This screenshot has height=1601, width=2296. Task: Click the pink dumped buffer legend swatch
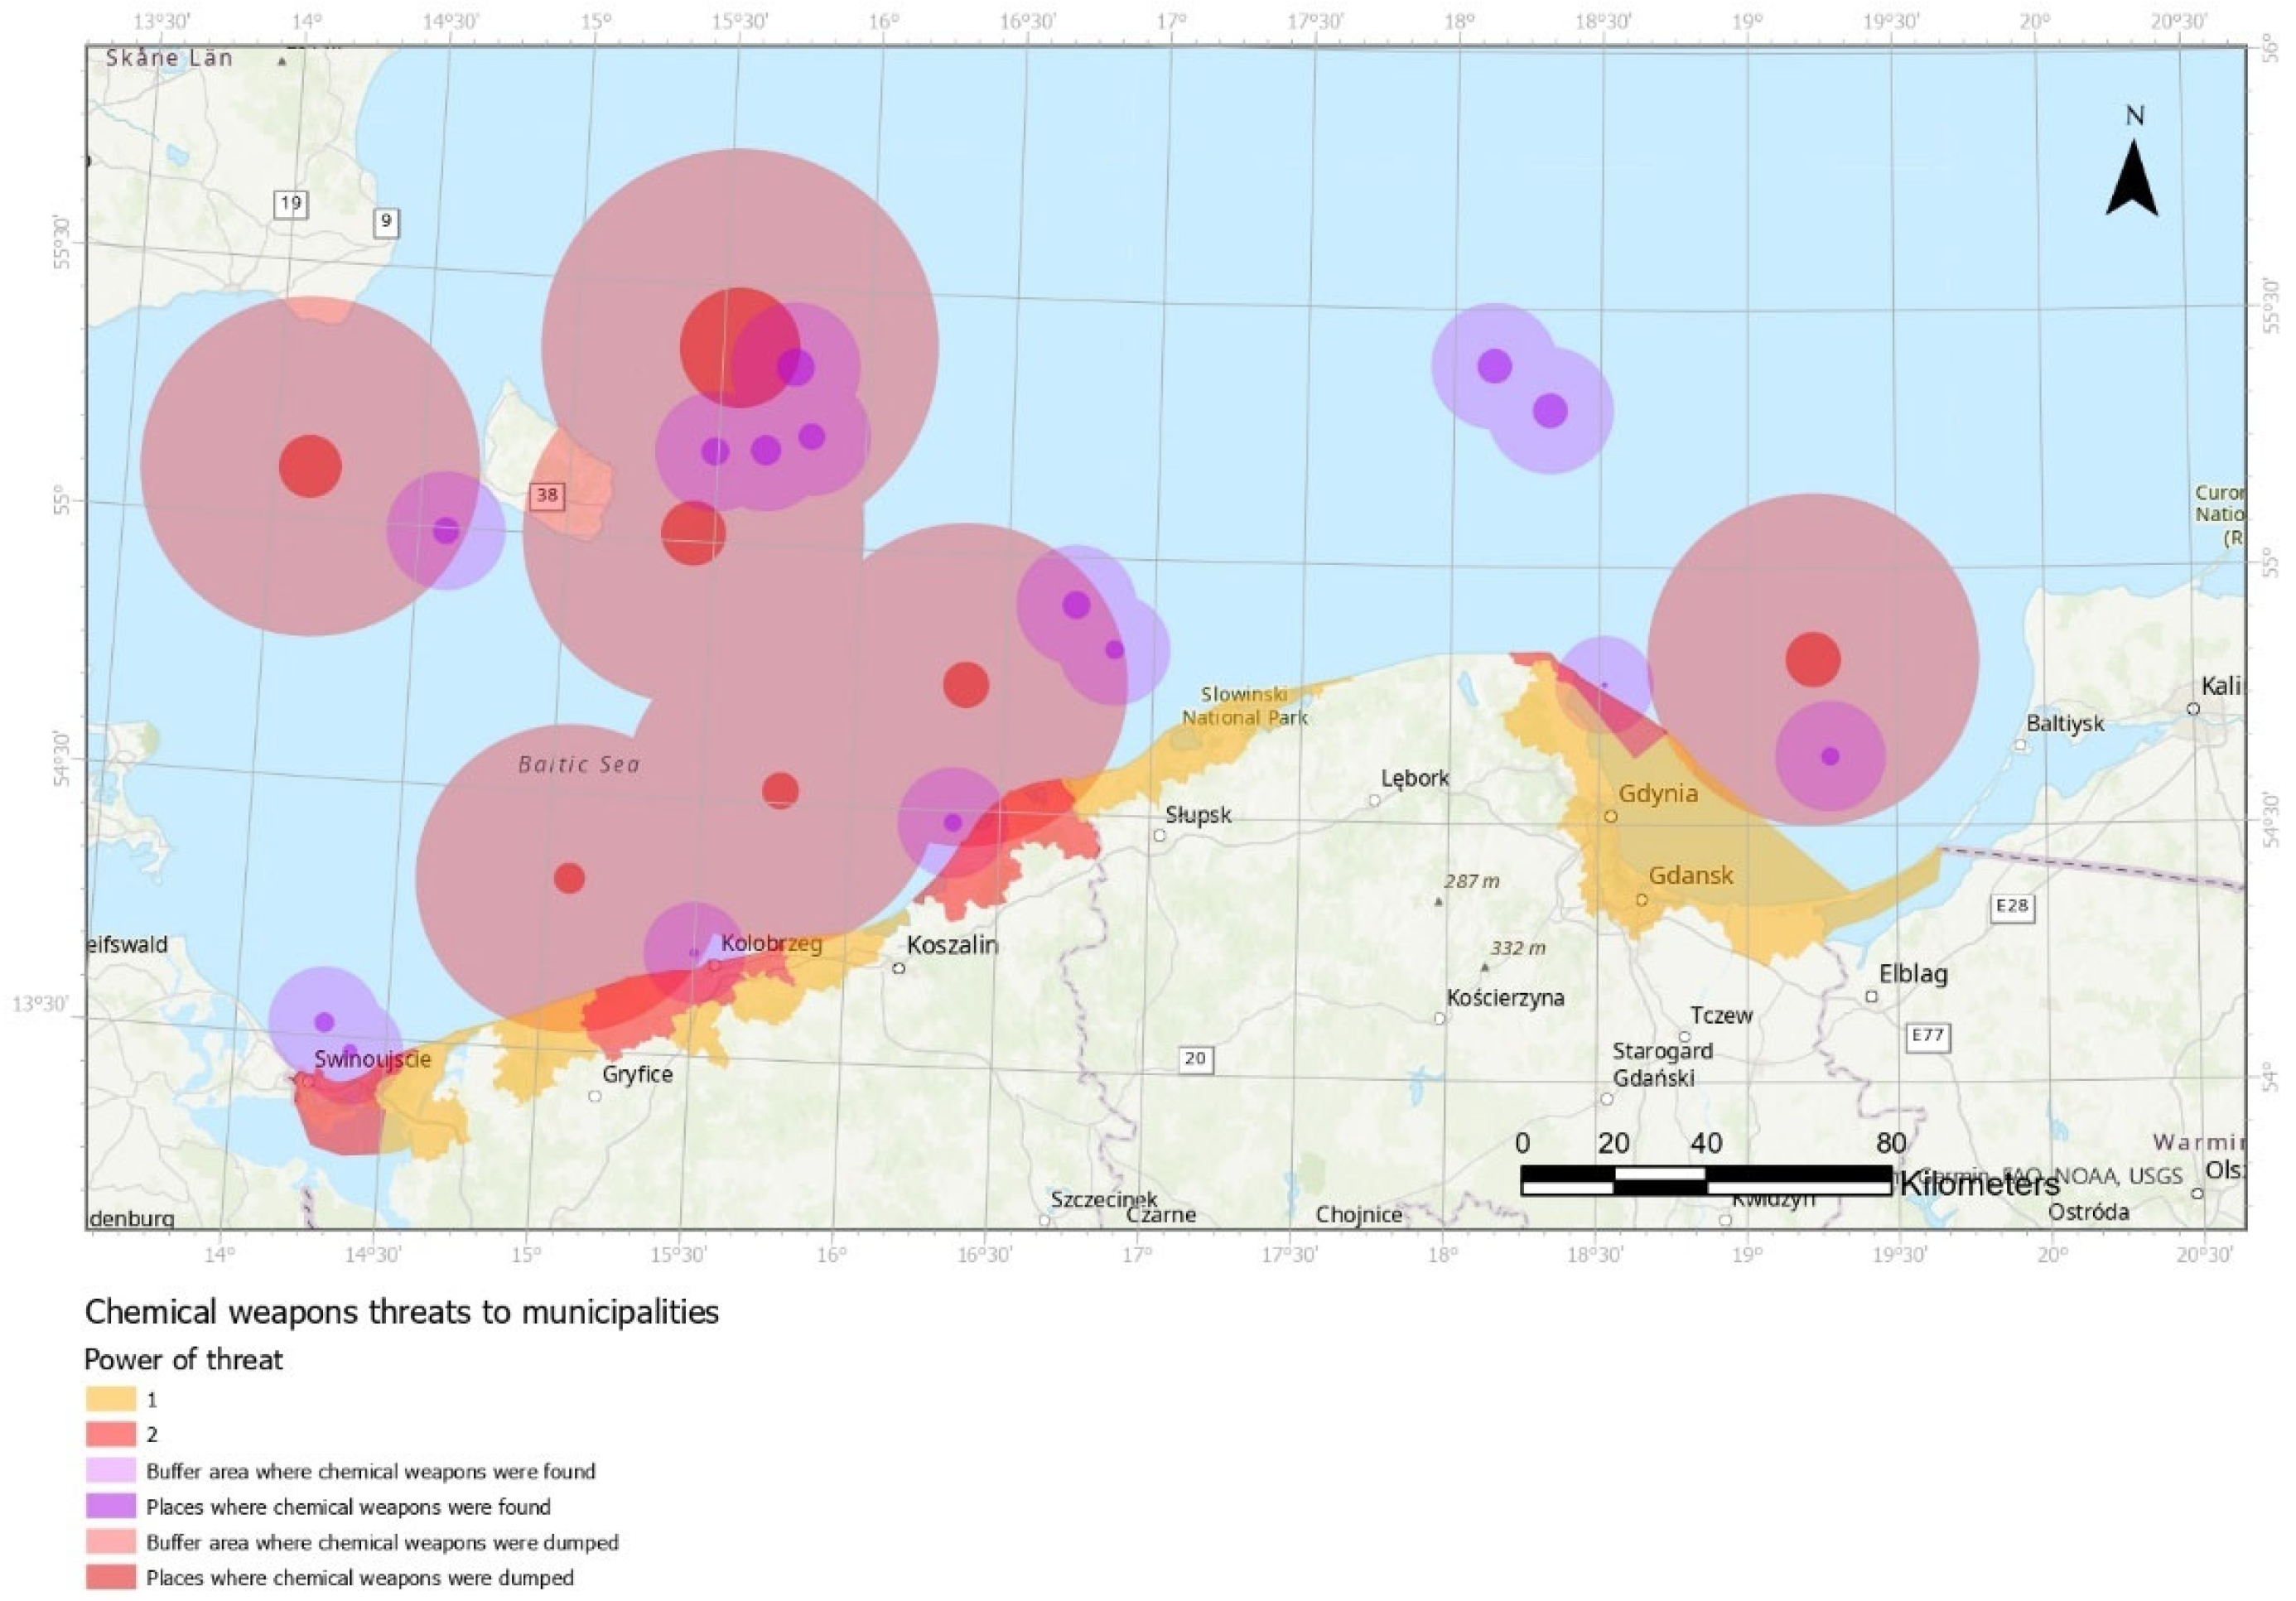[x=110, y=1542]
